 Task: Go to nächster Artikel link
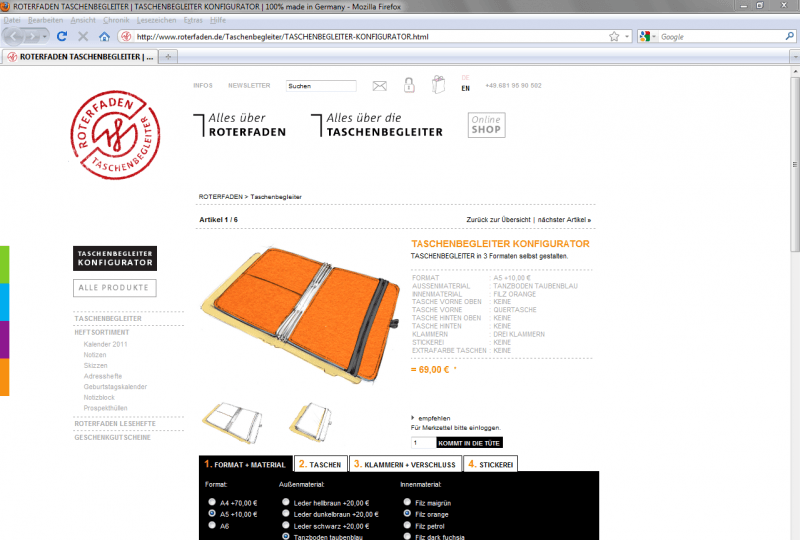(564, 219)
